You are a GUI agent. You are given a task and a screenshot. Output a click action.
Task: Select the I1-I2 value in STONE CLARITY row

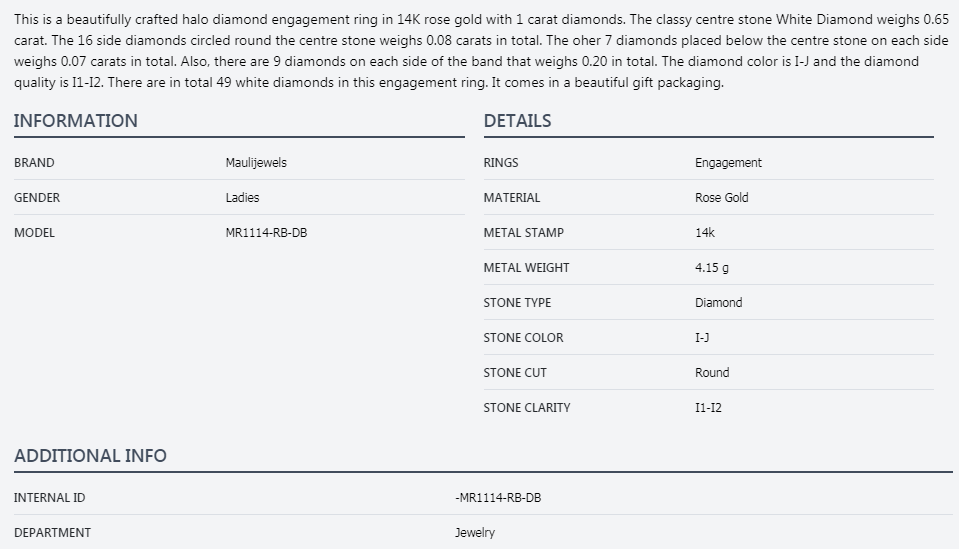708,408
